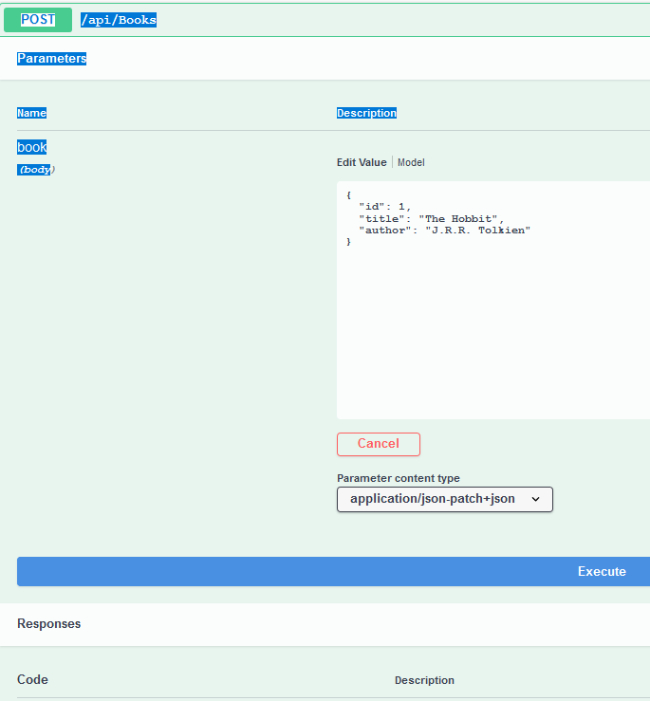
Task: Switch to the Edit Value tab
Action: tap(361, 162)
